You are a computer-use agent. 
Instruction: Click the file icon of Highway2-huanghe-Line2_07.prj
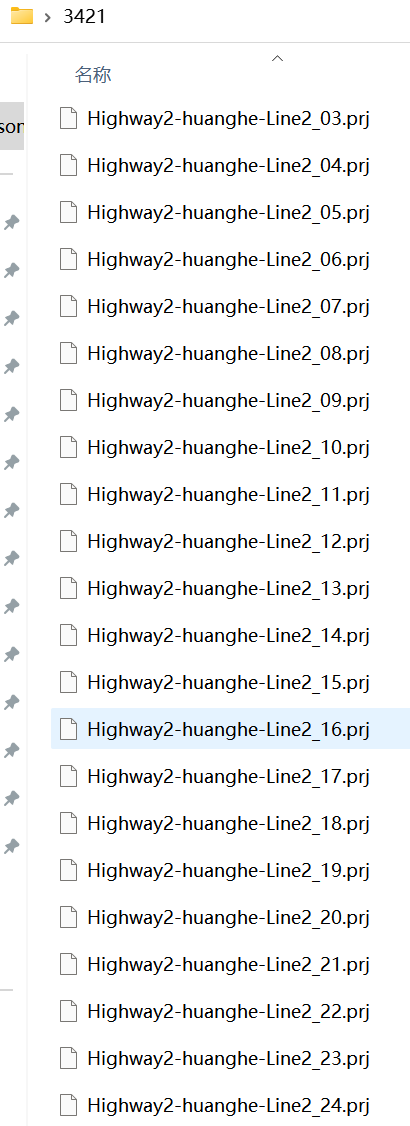click(x=68, y=307)
